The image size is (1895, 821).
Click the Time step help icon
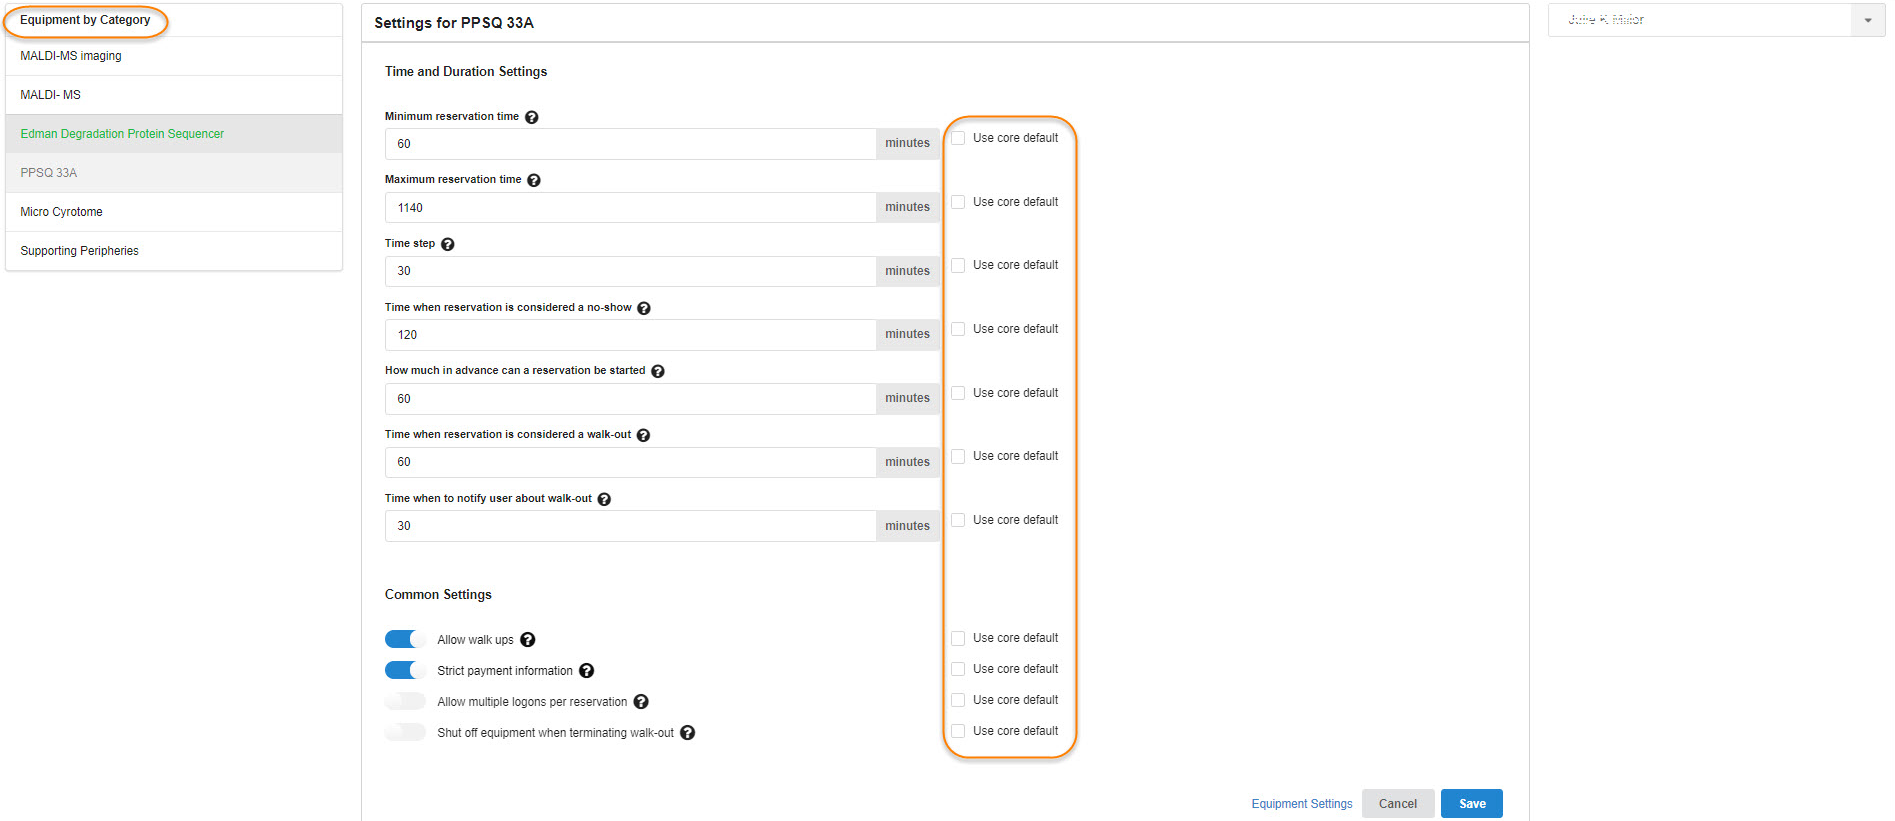(x=448, y=244)
